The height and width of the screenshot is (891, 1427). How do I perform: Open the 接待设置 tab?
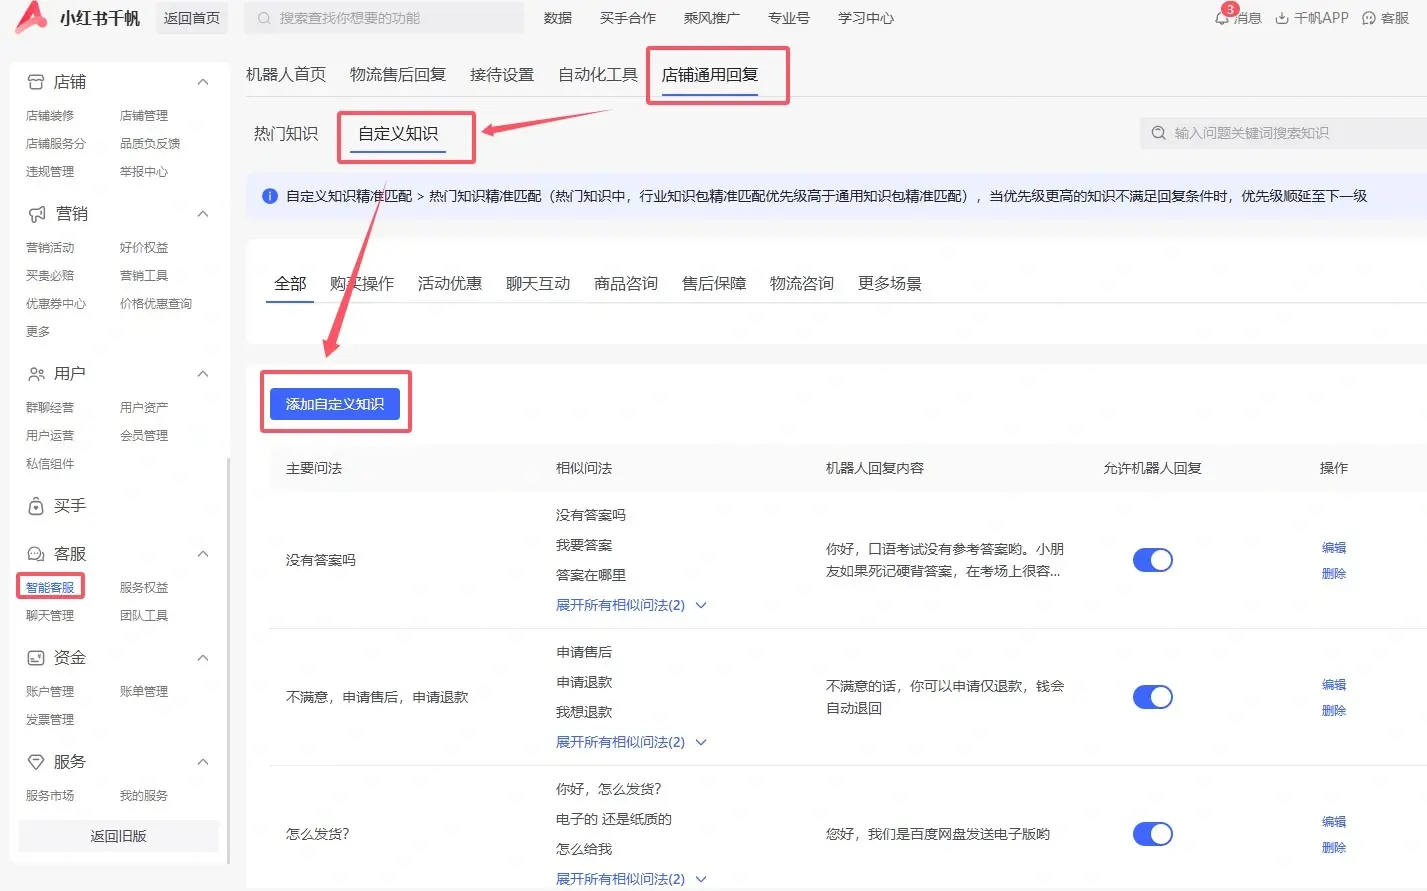(502, 75)
